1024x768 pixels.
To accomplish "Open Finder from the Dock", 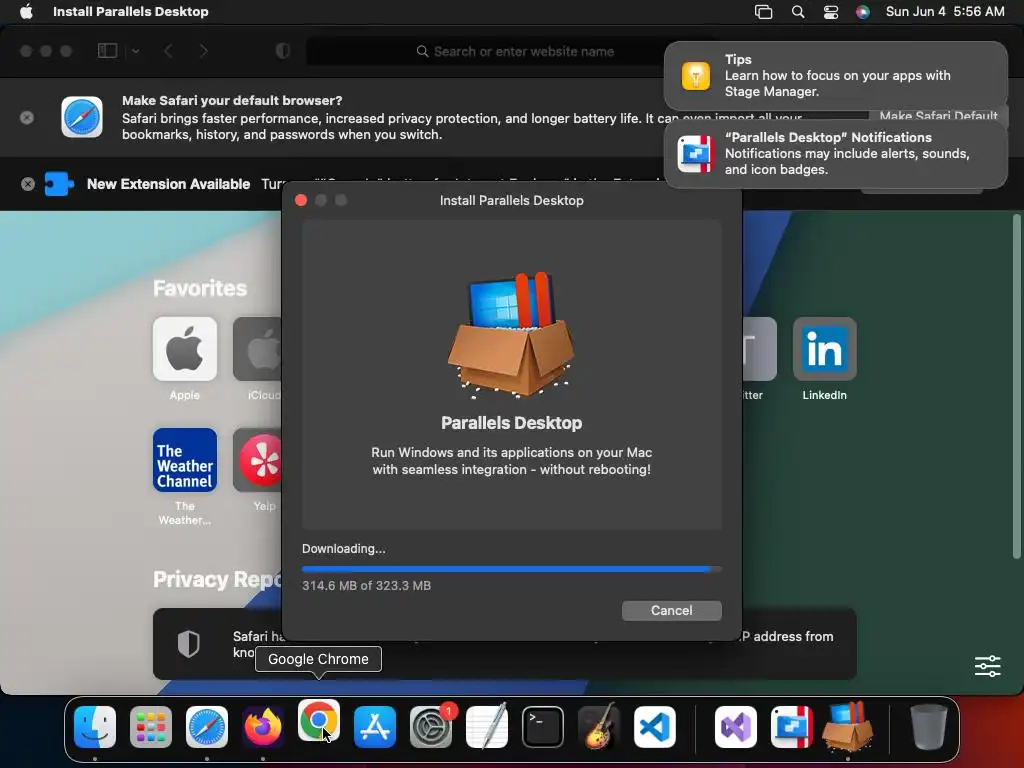I will [95, 727].
